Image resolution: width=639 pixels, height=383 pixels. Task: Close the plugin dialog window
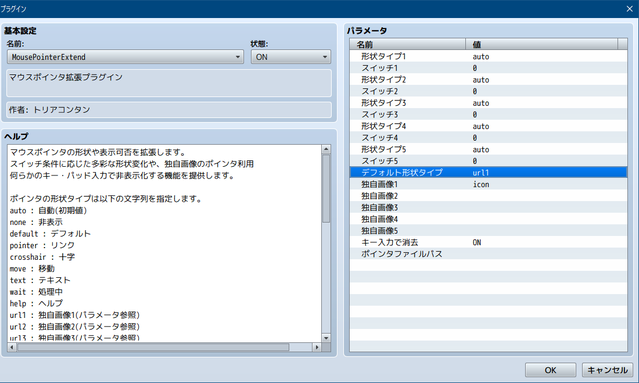point(629,9)
